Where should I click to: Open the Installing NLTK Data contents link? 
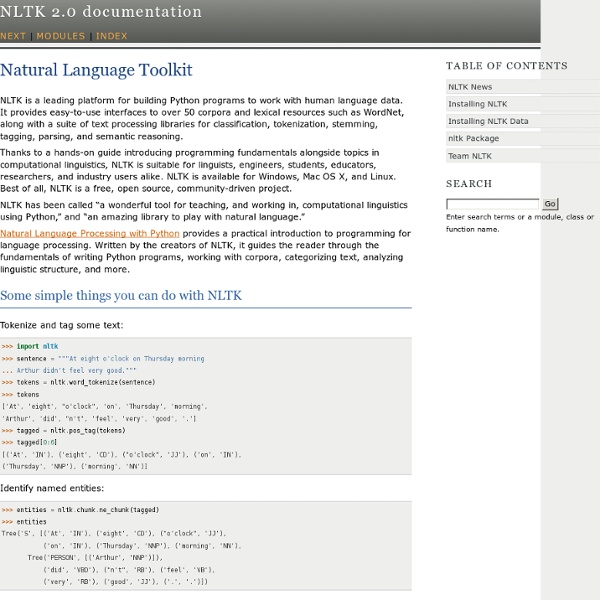coord(488,121)
